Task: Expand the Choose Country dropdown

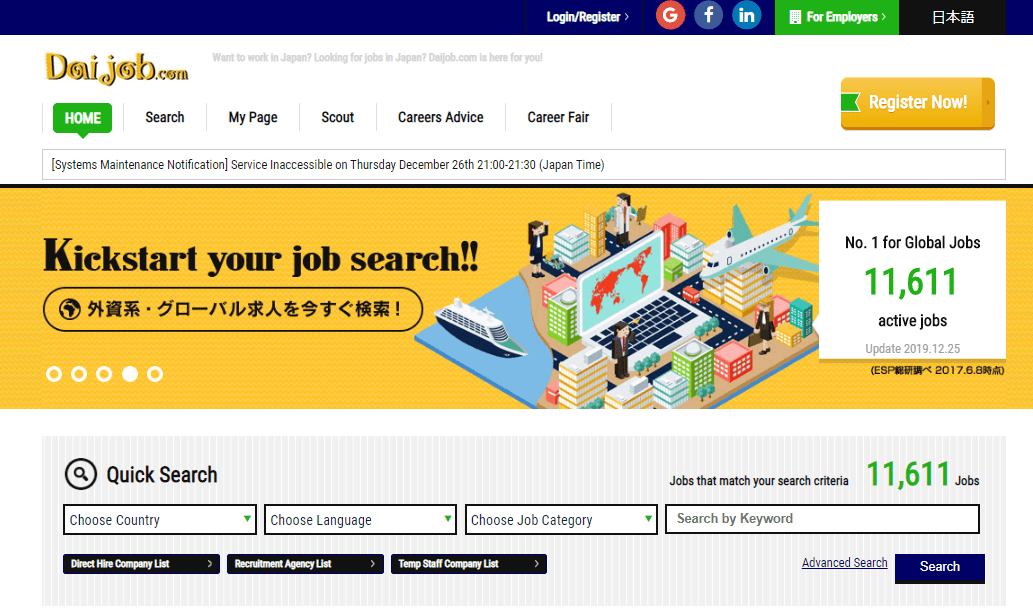Action: [159, 520]
